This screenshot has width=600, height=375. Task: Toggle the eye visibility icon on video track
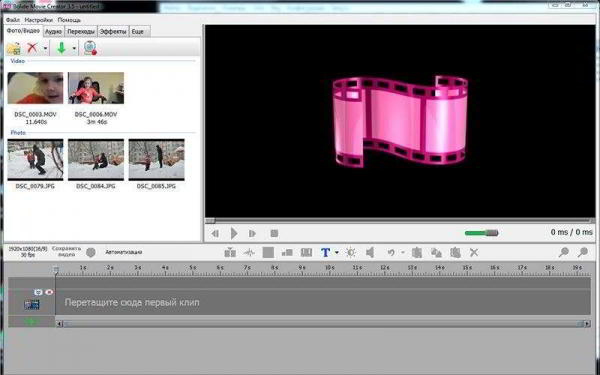click(49, 292)
